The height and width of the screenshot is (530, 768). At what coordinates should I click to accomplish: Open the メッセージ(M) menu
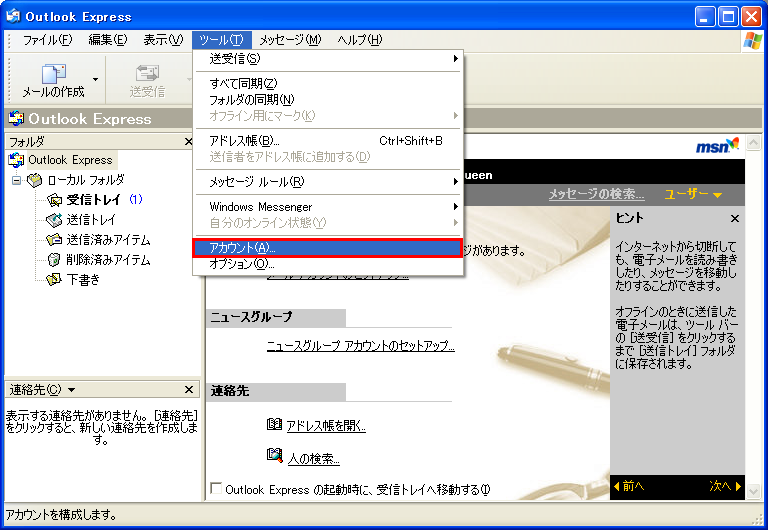pyautogui.click(x=290, y=40)
